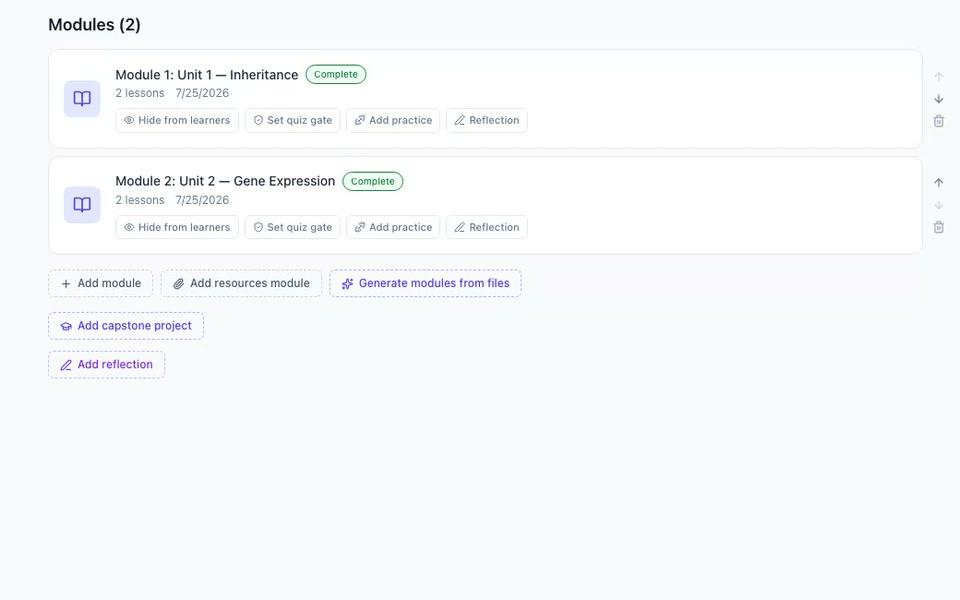Click Complete badge on Module 2
This screenshot has height=600, width=960.
point(372,181)
